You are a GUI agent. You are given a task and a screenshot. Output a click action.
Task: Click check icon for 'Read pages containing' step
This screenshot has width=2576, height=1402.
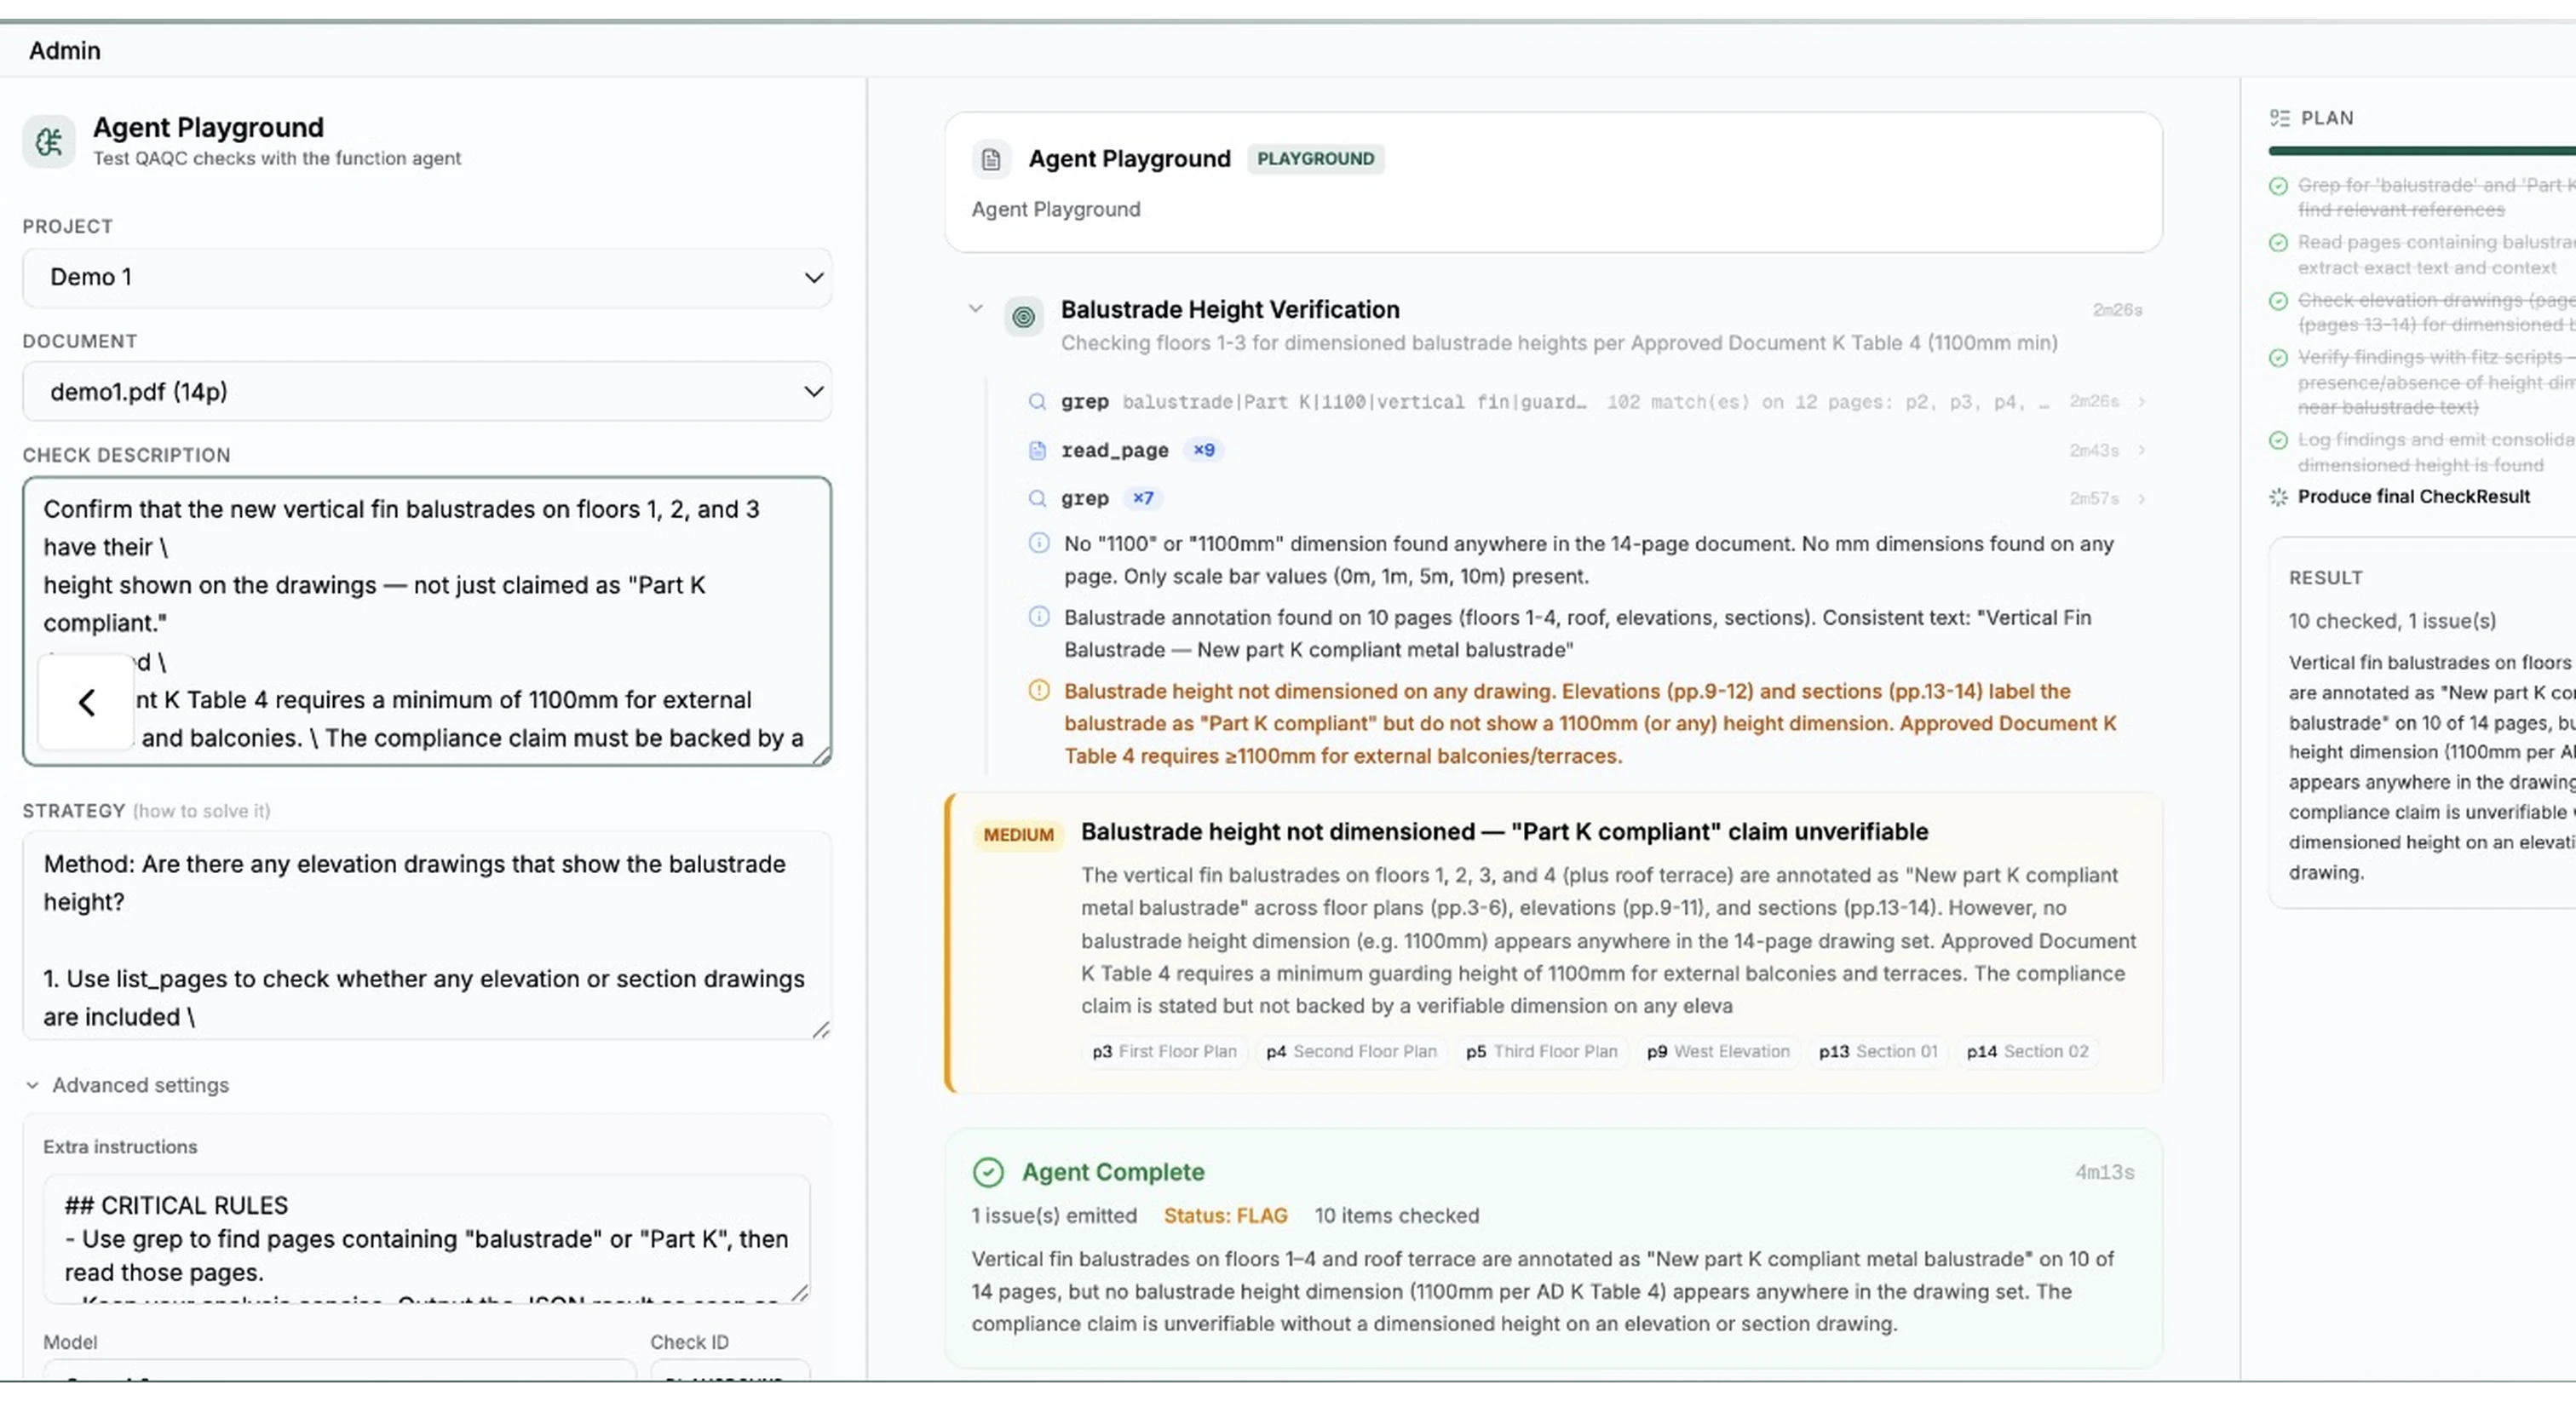point(2278,243)
